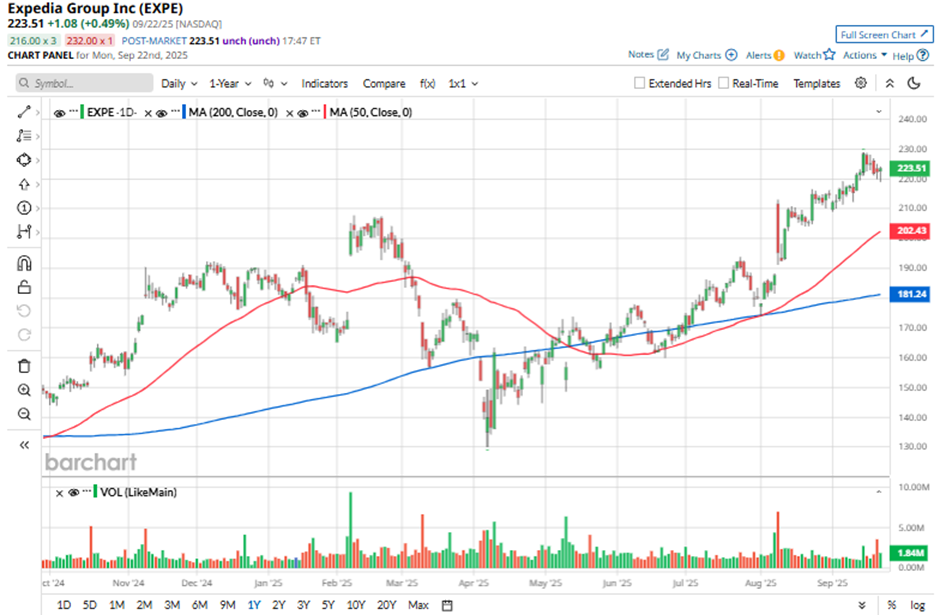Screen dimensions: 940x615
Task: Open the 1-Year period dropdown
Action: coord(230,83)
